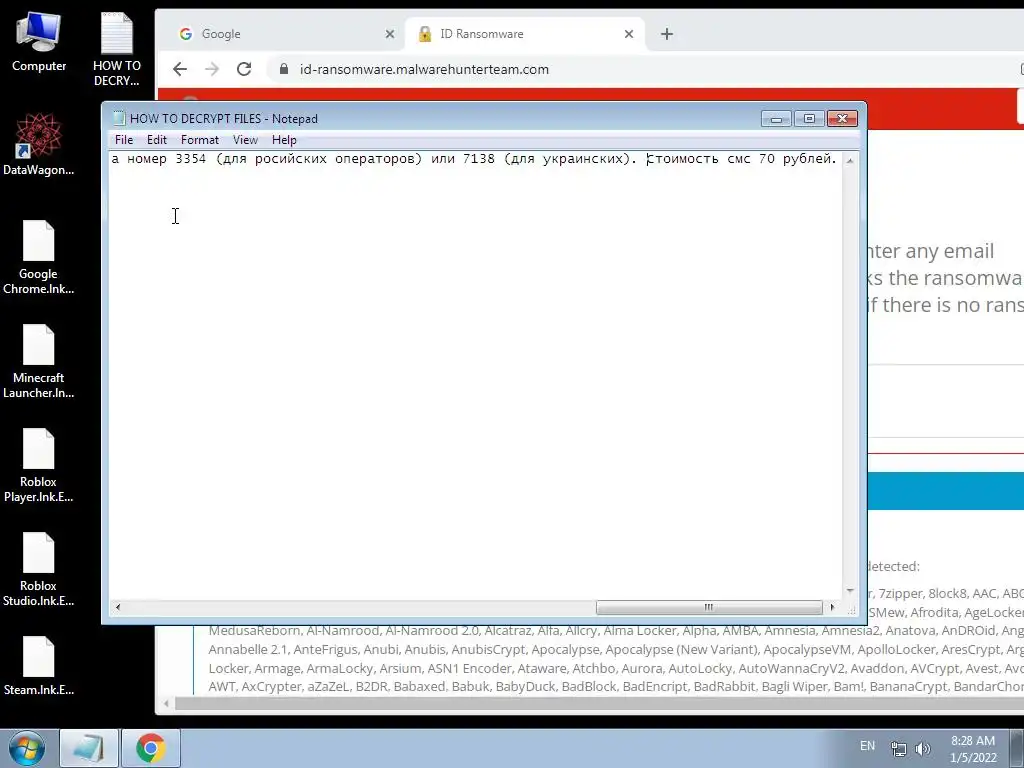1024x768 pixels.
Task: Click 'AutoLocky' in the ransomware list
Action: [x=699, y=668]
